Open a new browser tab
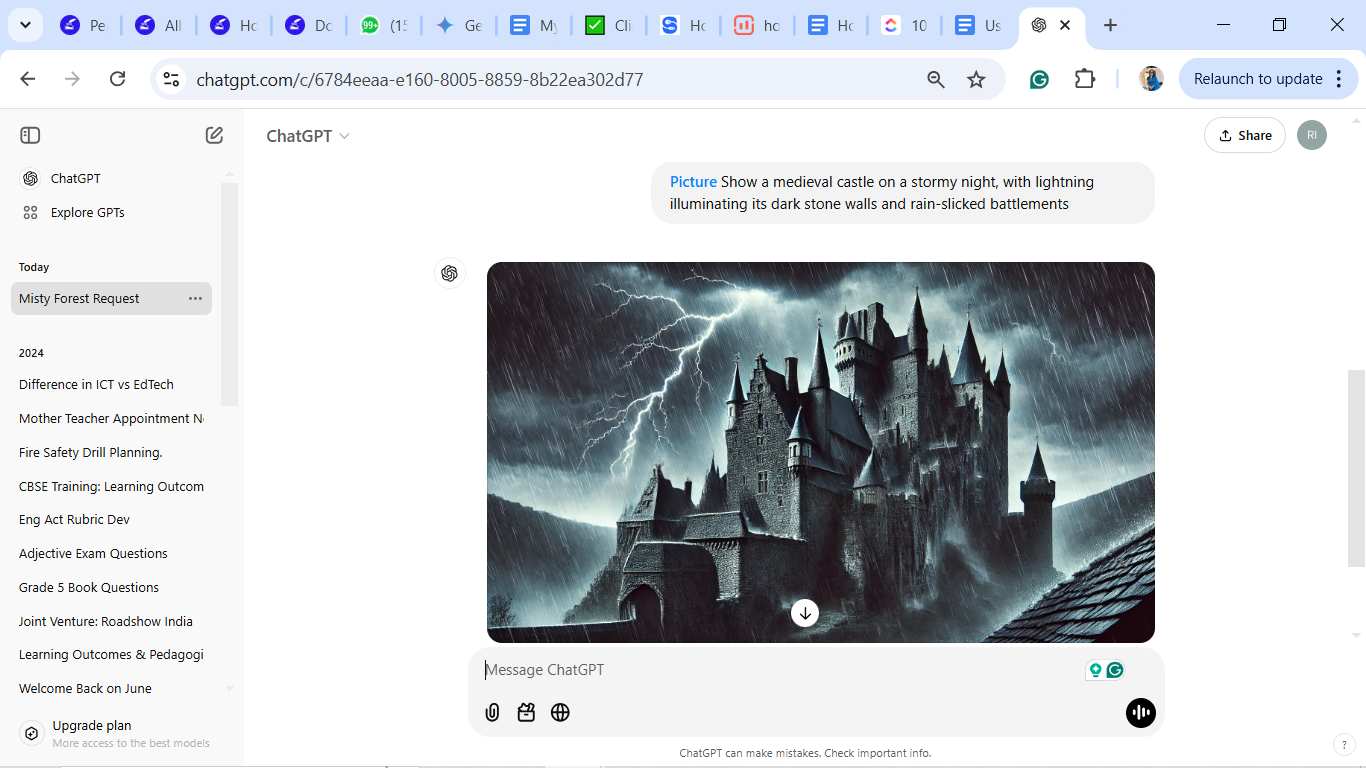 (1110, 25)
